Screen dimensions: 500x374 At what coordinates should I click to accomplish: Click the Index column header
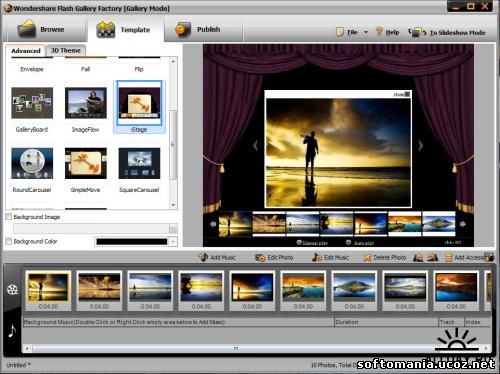coord(477,322)
